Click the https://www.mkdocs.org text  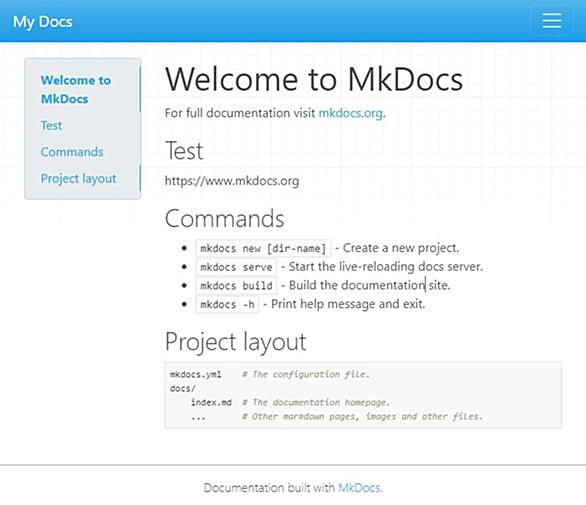[x=232, y=181]
